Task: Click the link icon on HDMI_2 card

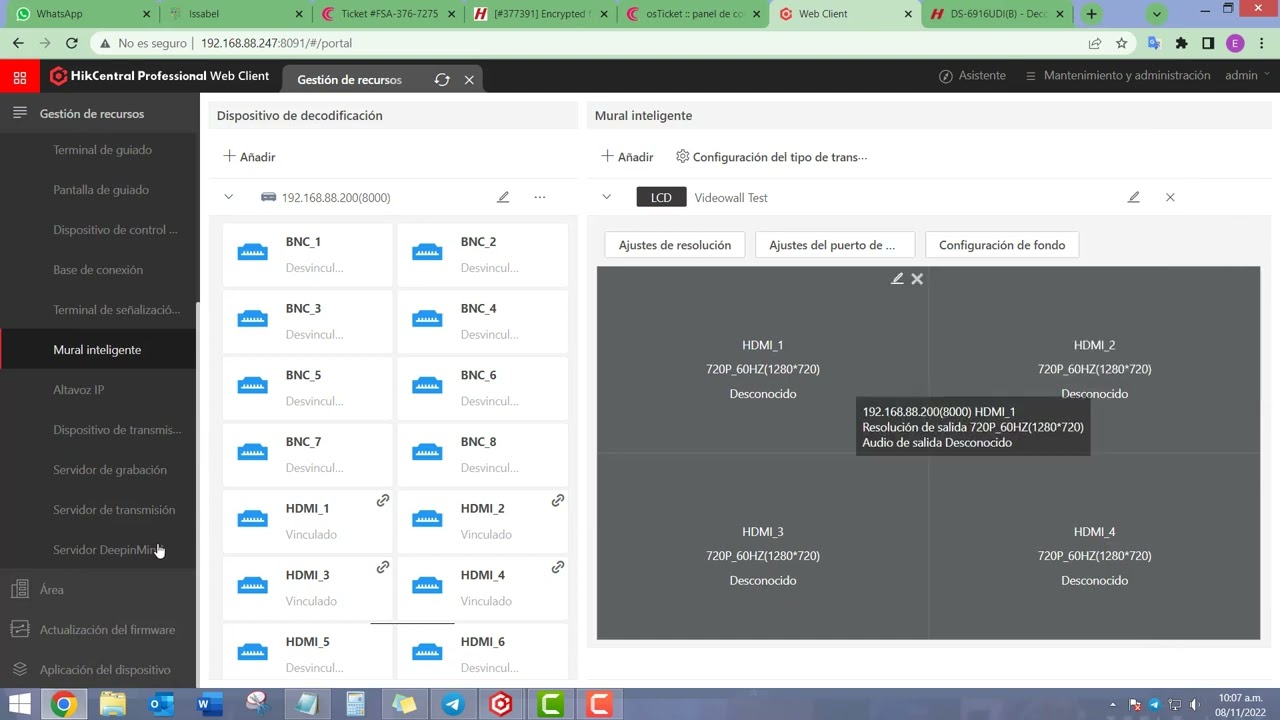Action: pyautogui.click(x=558, y=500)
